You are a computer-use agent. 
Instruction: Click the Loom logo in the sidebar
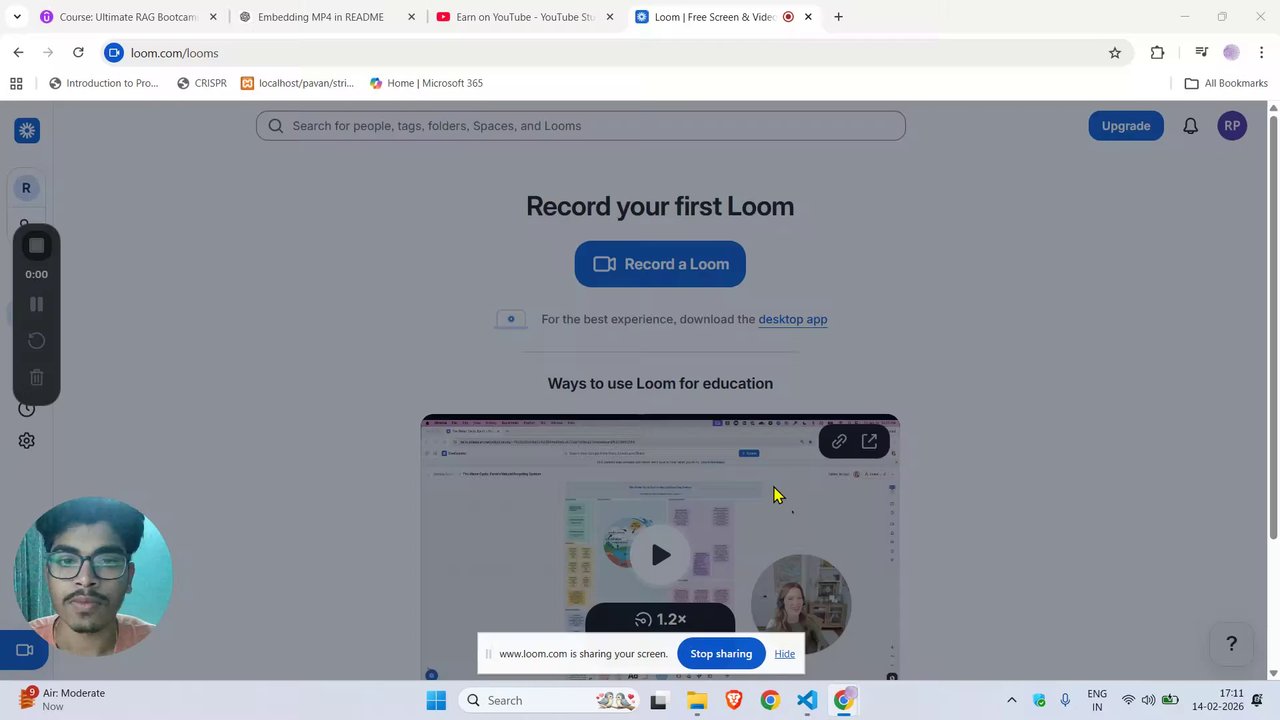coord(27,130)
